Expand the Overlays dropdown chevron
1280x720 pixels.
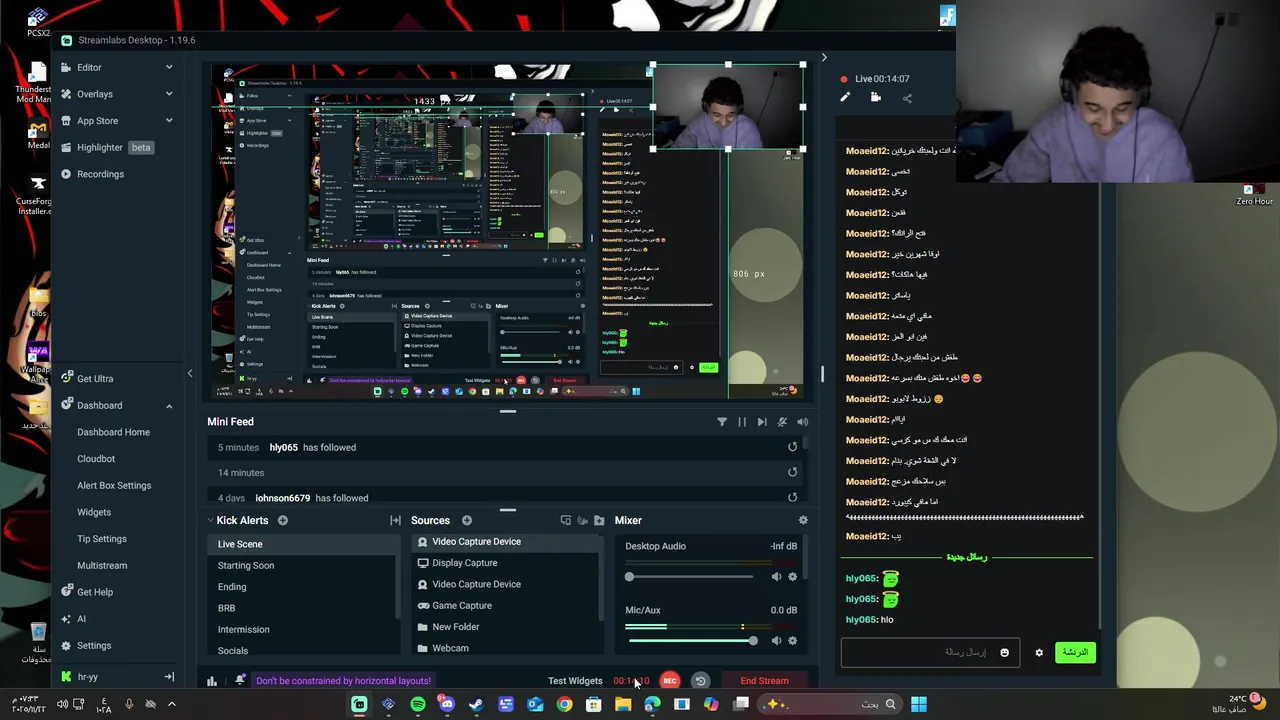[x=169, y=94]
